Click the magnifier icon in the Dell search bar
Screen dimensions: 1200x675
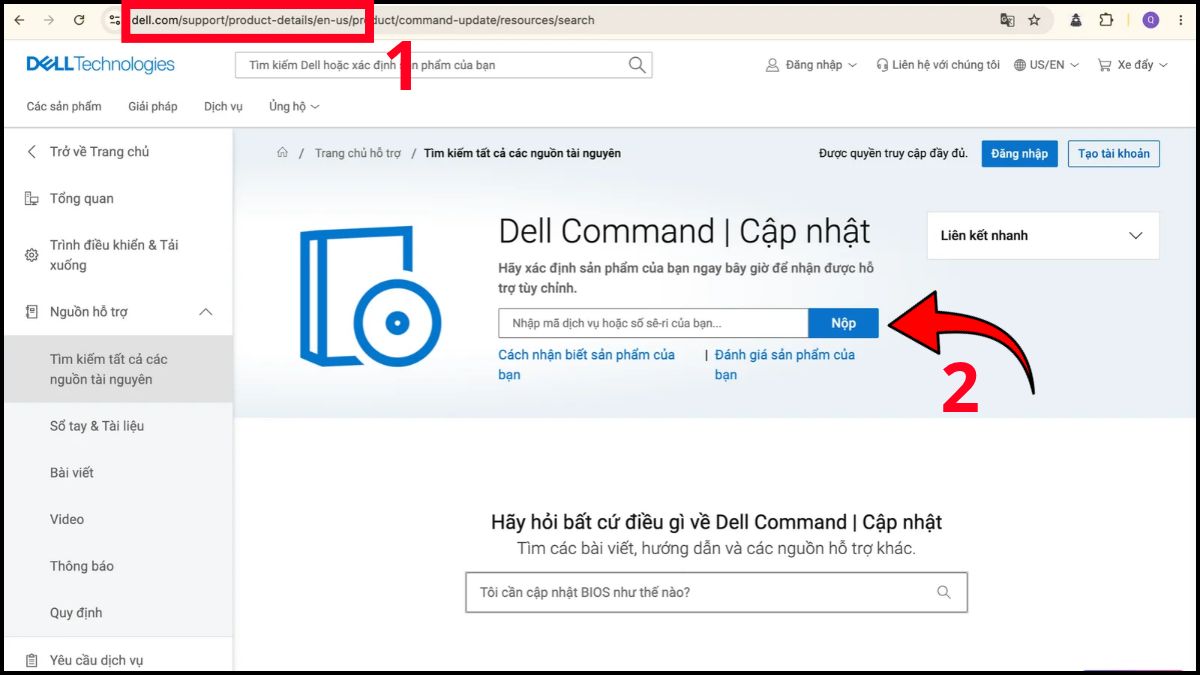[x=637, y=65]
